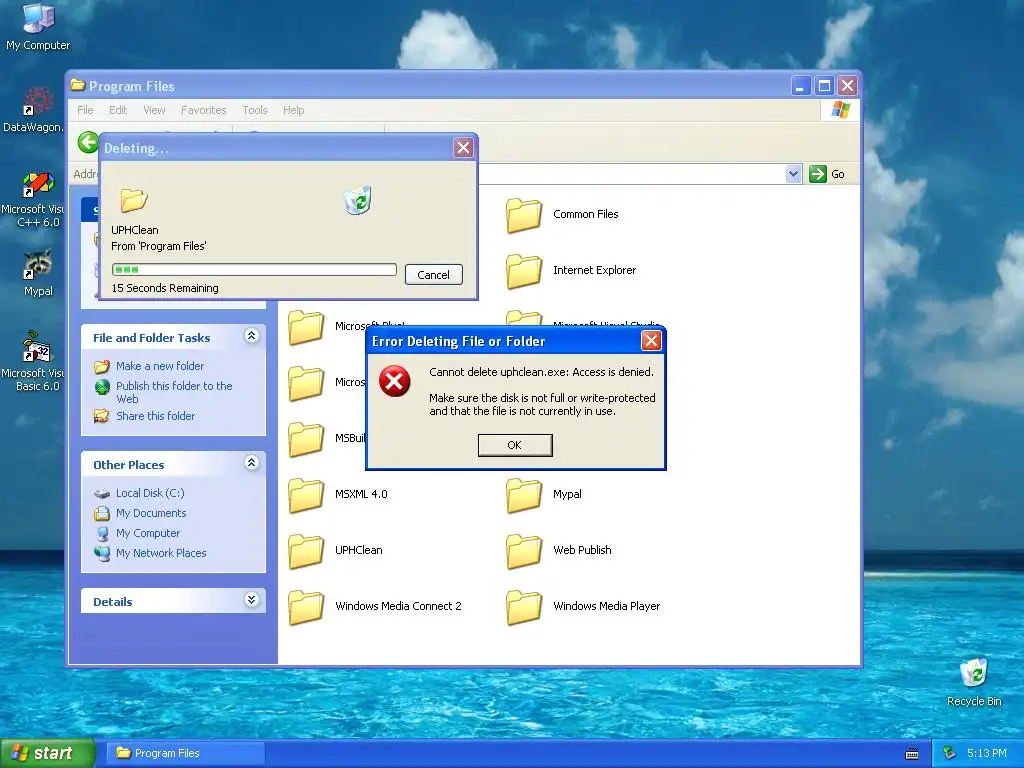This screenshot has height=768, width=1024.
Task: Open Microsoft Visual C++ 6.0 desktop icon
Action: pos(33,200)
